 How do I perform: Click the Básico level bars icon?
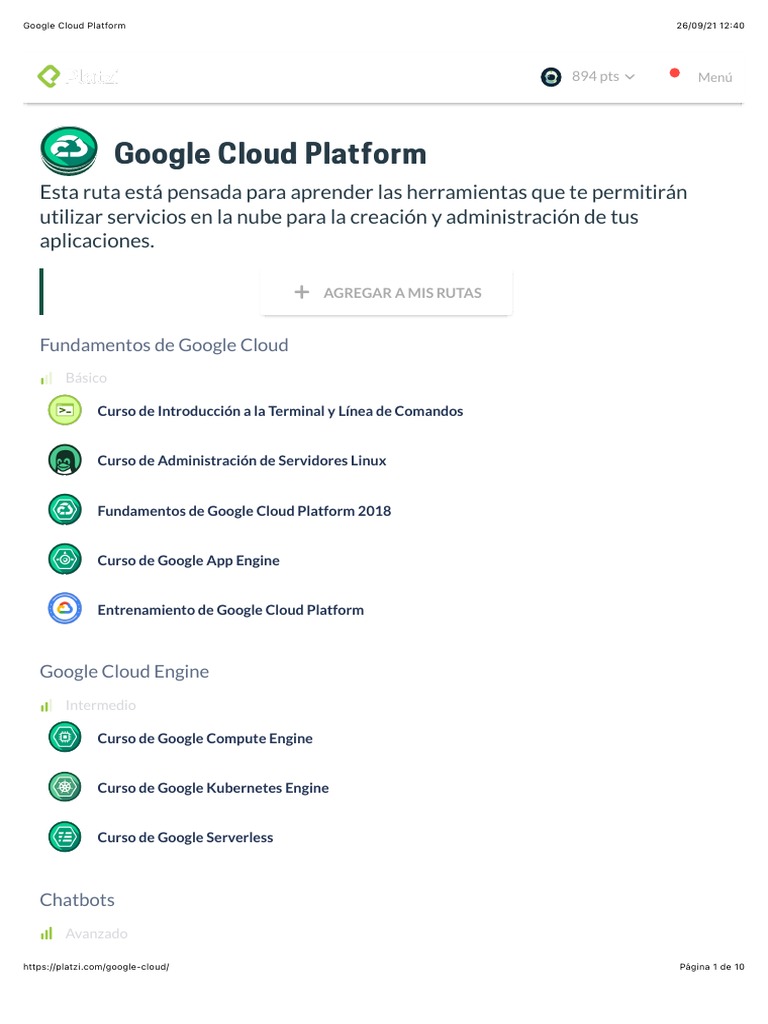click(46, 378)
